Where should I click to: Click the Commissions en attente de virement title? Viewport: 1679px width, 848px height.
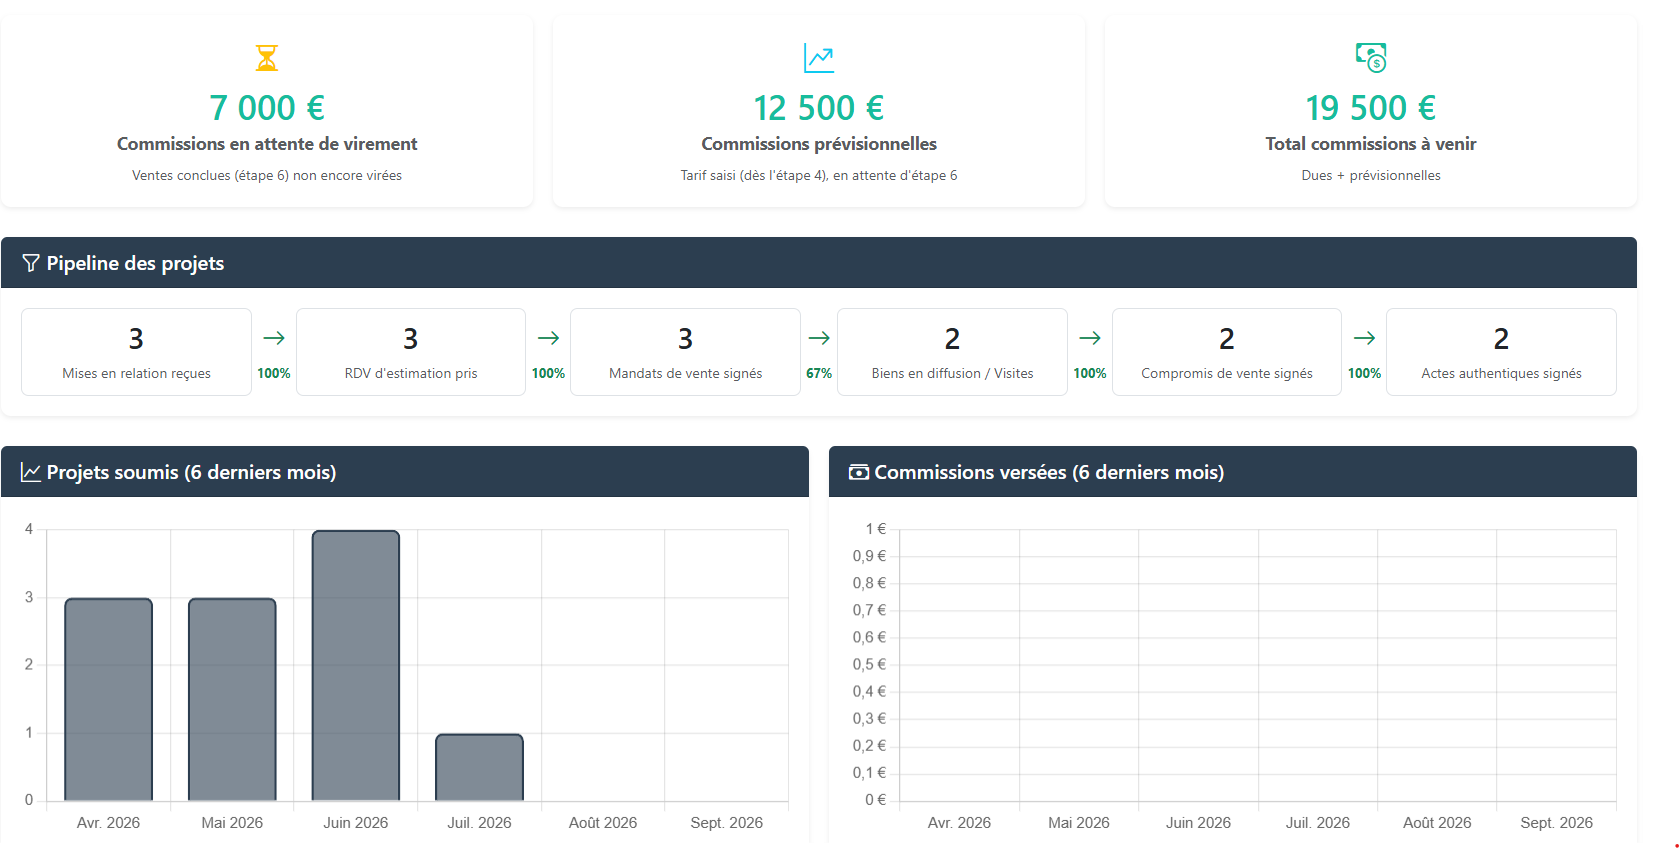267,144
